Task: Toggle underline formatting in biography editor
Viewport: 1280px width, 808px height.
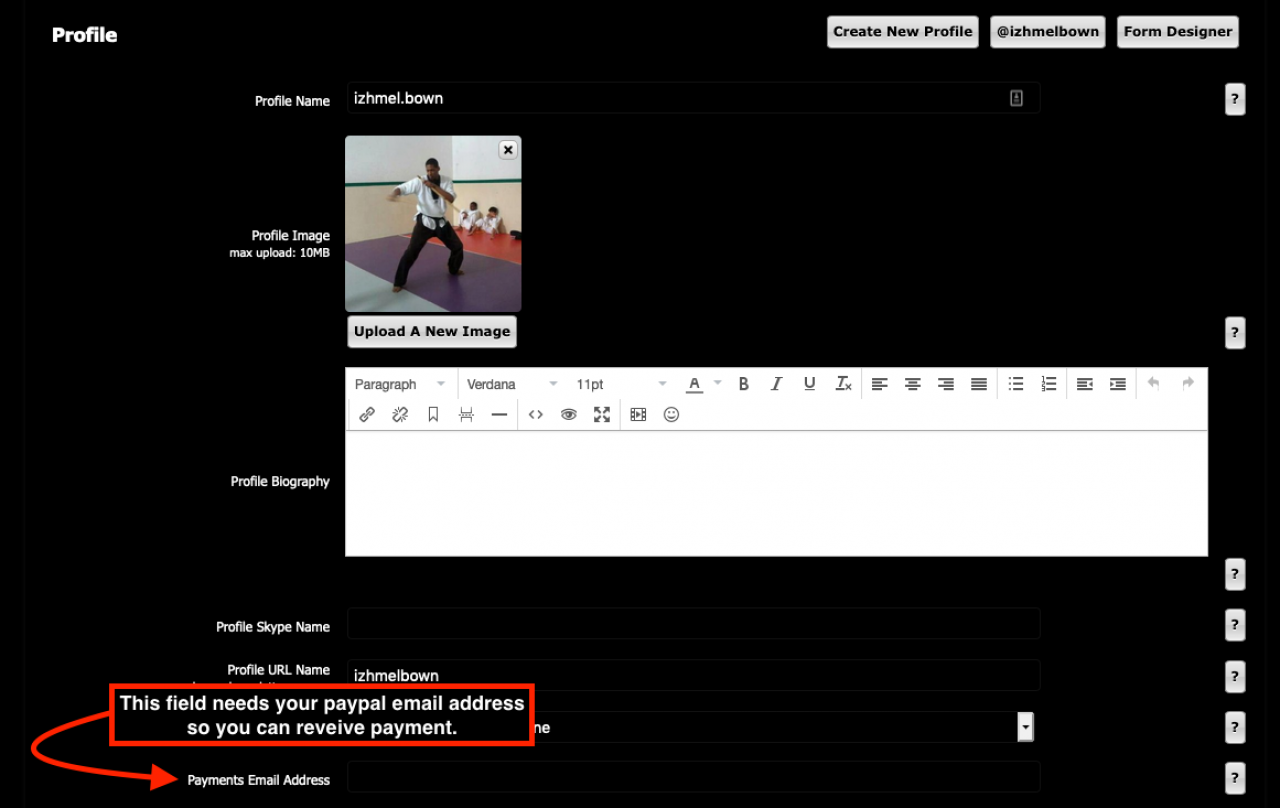Action: tap(810, 384)
